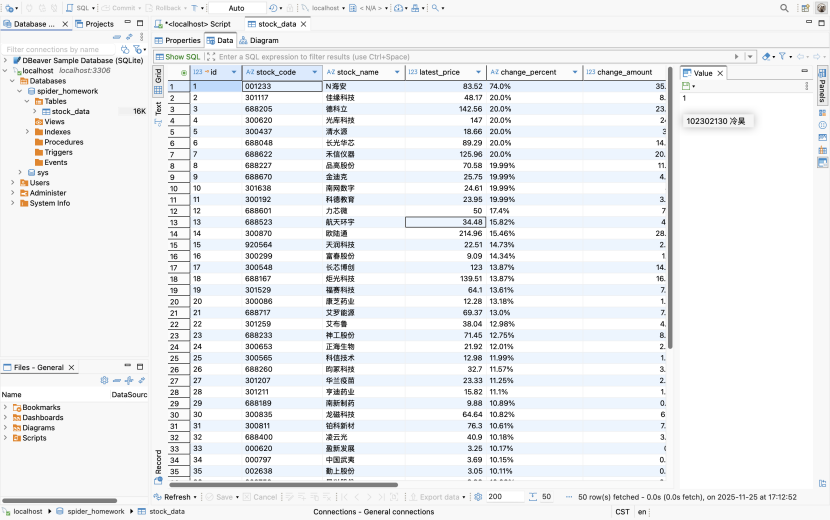
Task: Close the Value panel tab
Action: click(720, 73)
